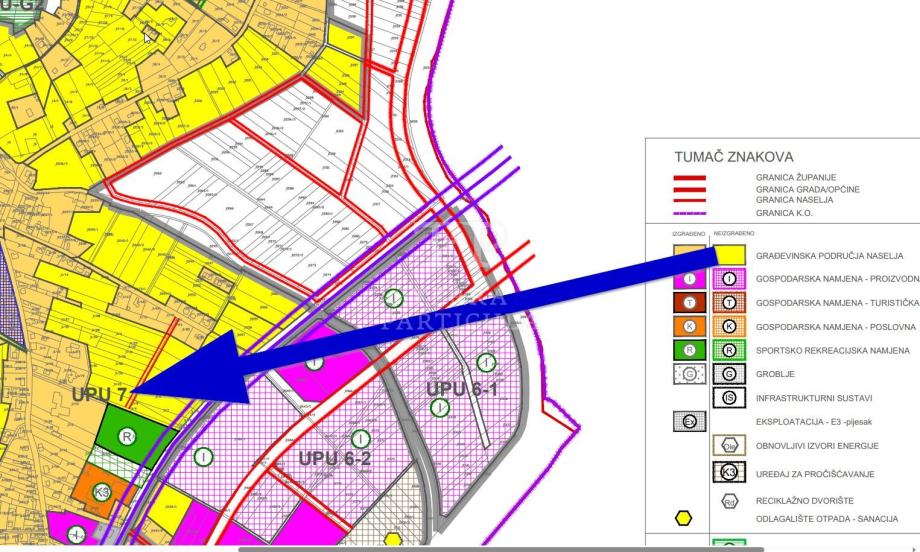Click the IZGRAĐENO column header

point(689,234)
